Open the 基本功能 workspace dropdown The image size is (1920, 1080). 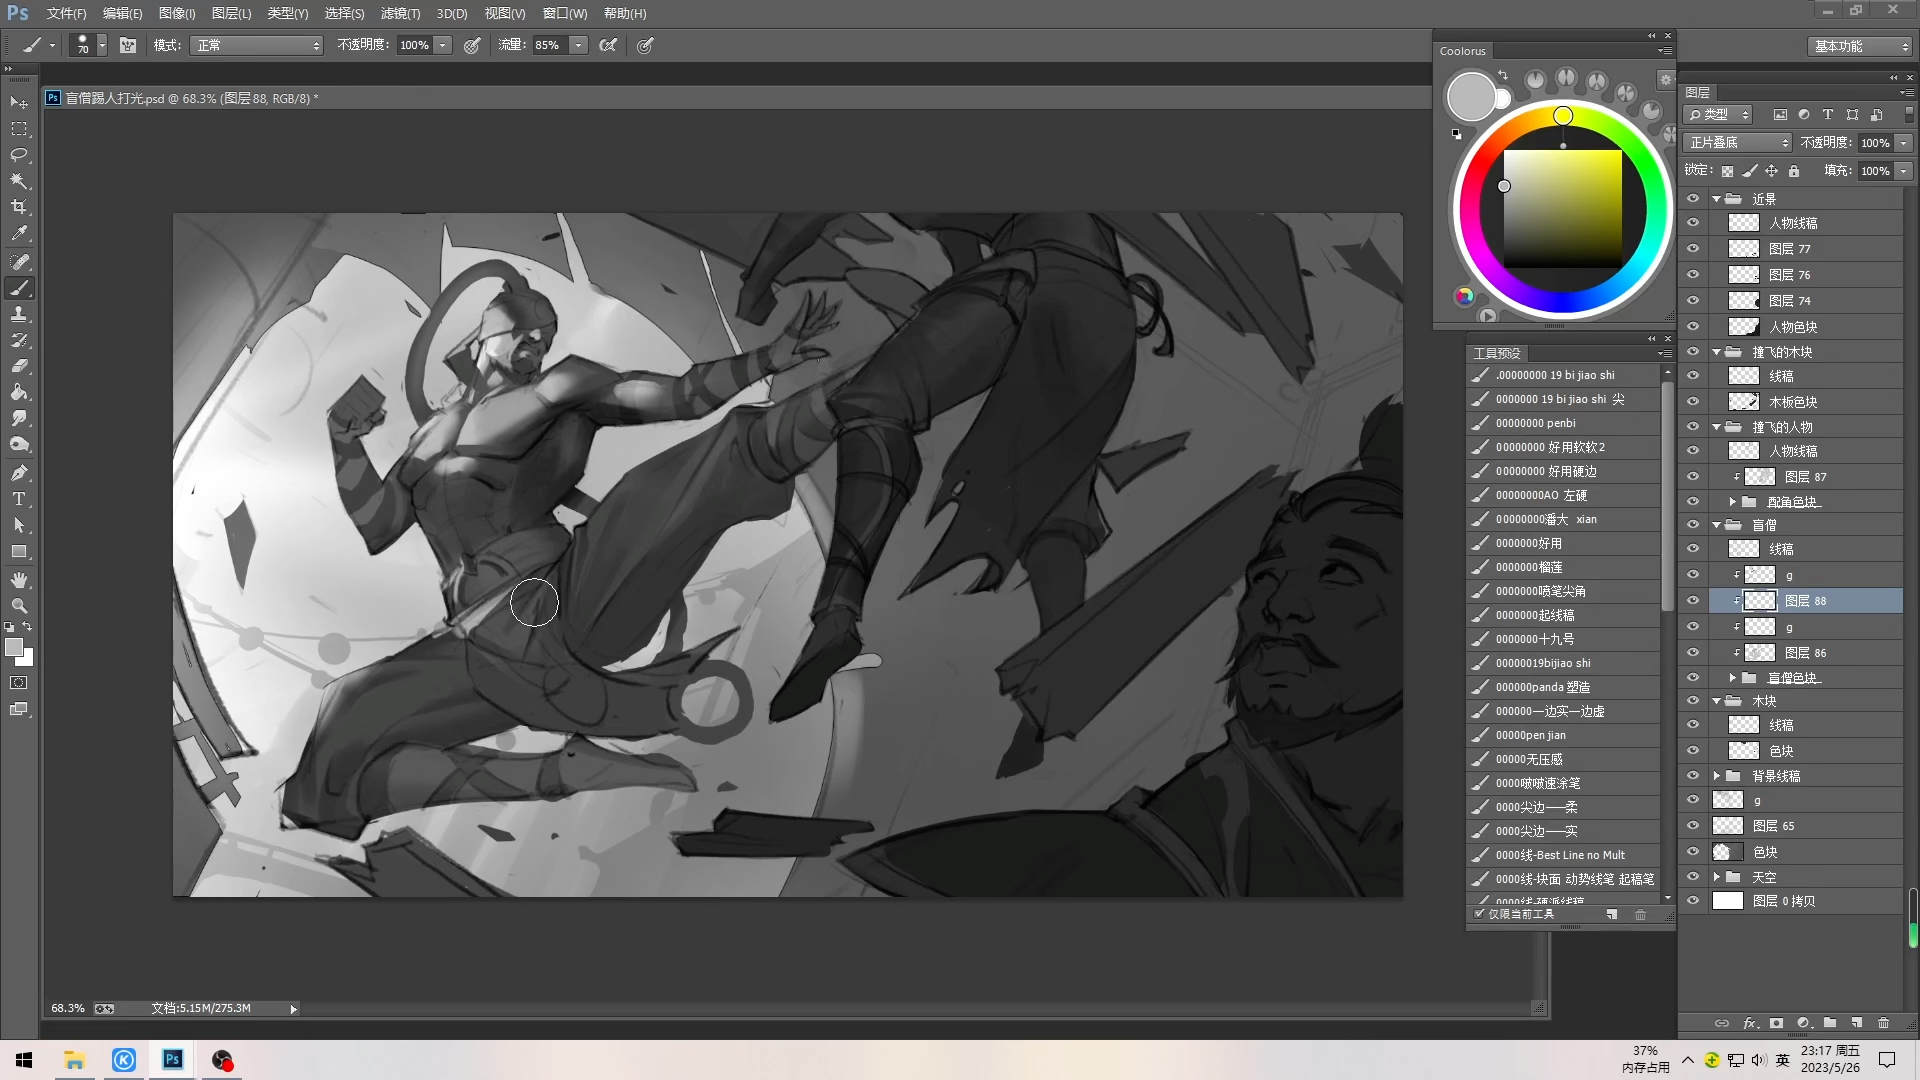tap(1860, 46)
